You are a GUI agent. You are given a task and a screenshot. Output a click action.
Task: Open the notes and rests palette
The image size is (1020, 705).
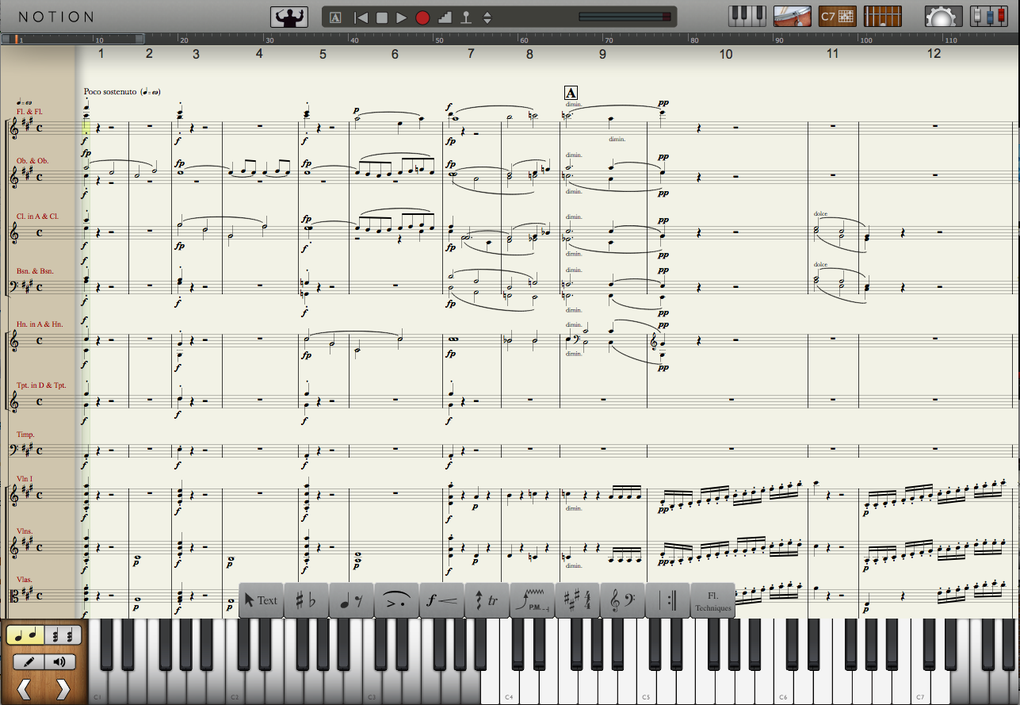point(351,600)
